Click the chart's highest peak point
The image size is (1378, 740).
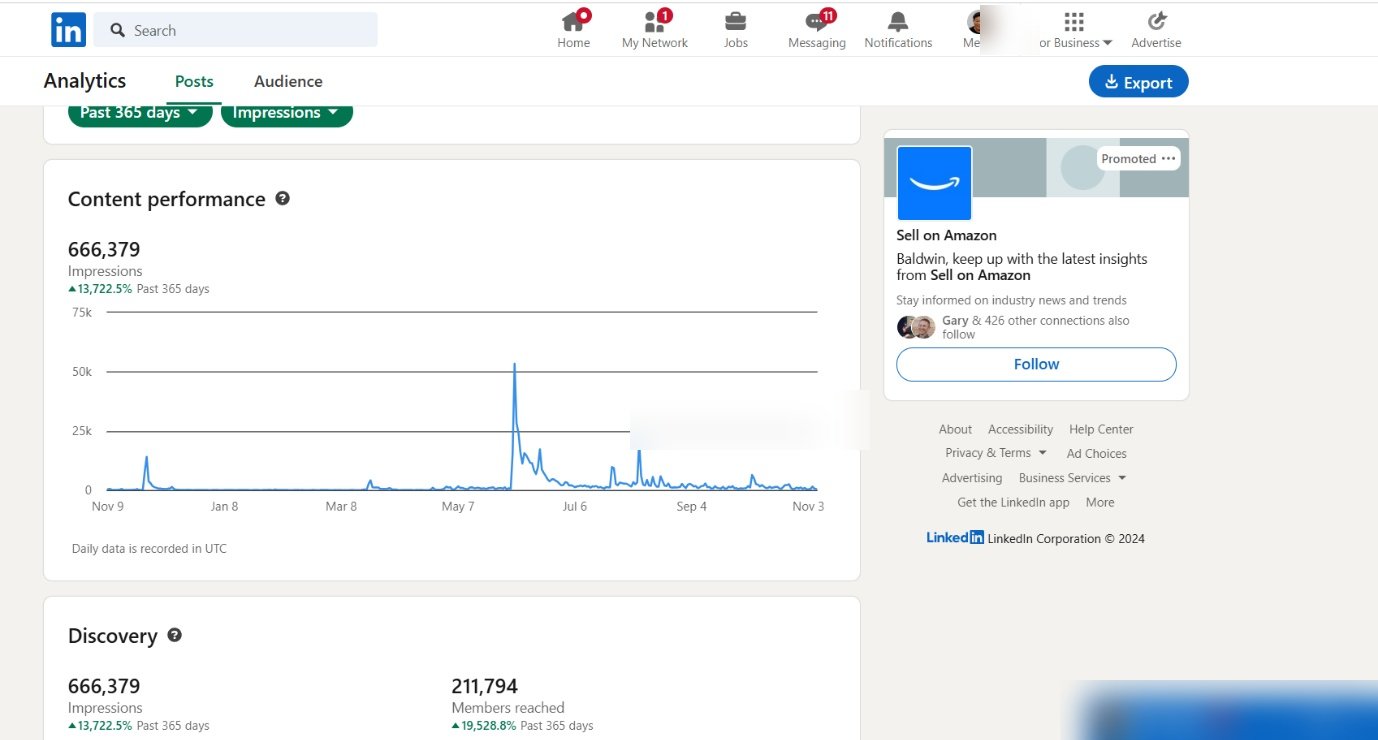tap(514, 364)
